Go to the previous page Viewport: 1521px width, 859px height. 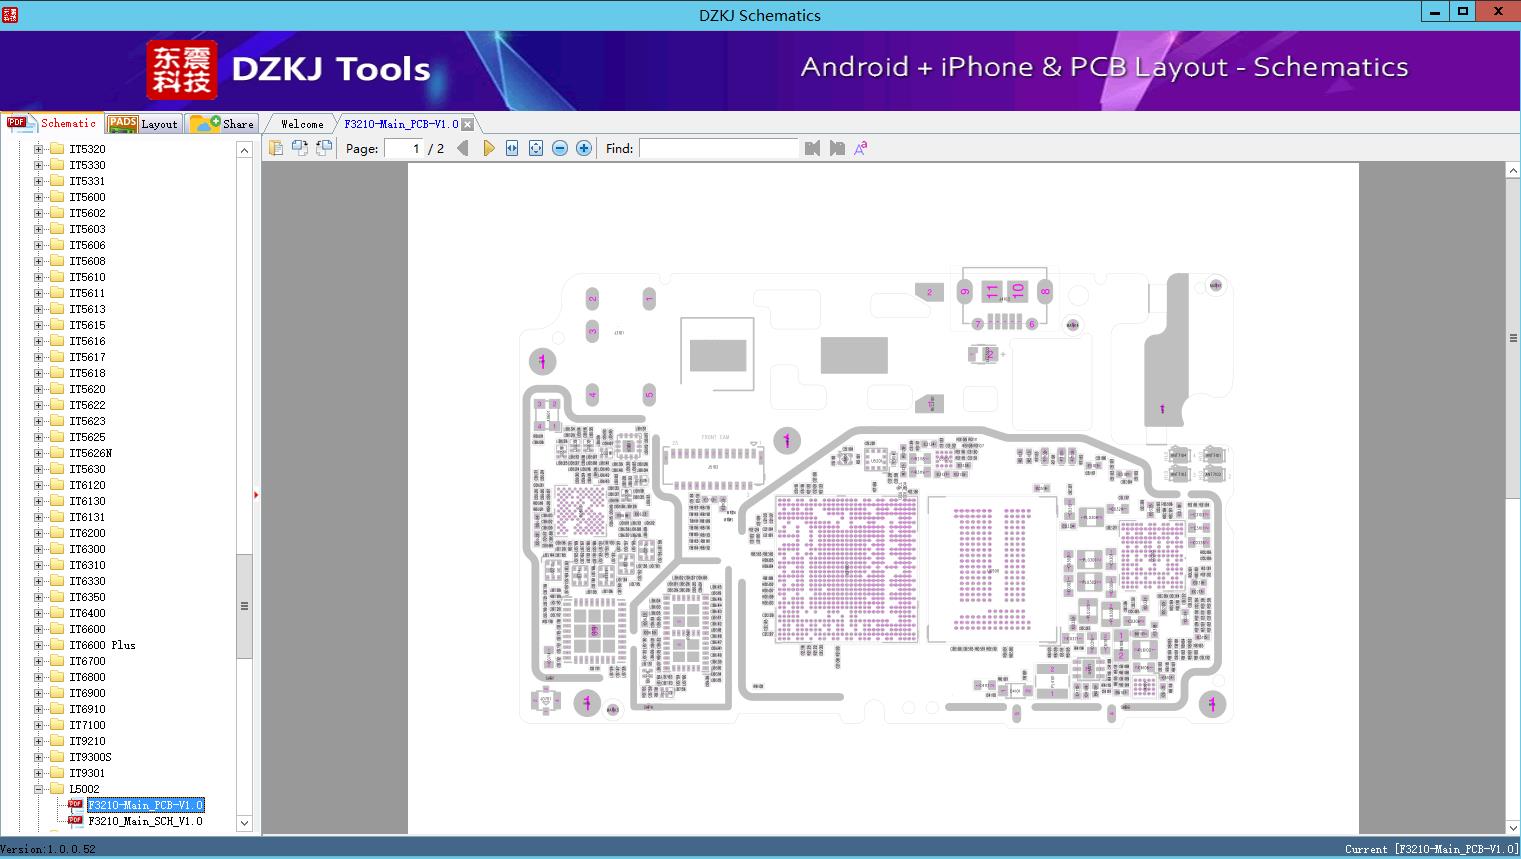point(462,148)
